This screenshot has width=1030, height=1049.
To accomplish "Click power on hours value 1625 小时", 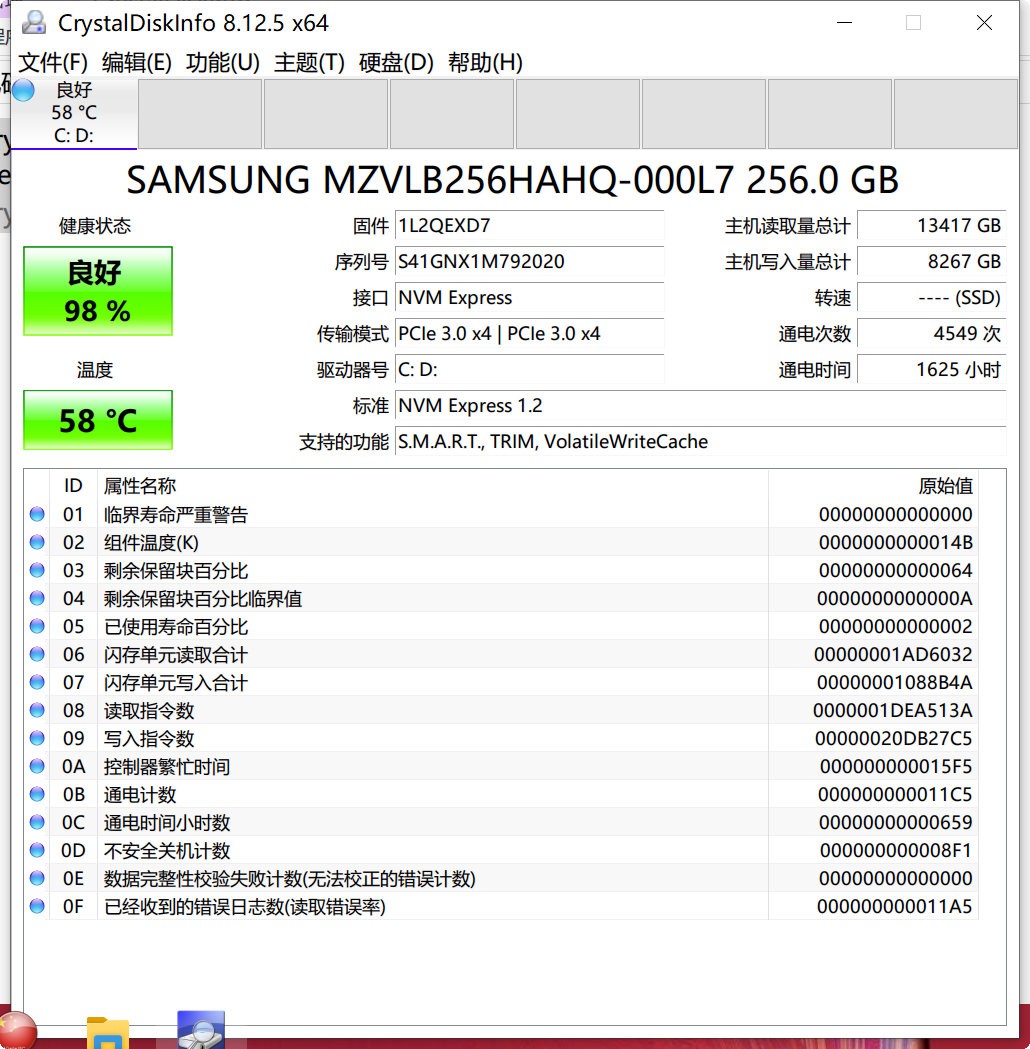I will [931, 370].
